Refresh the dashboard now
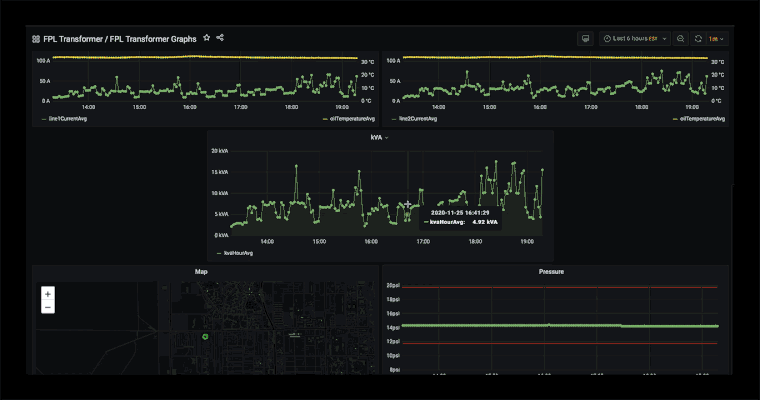Image resolution: width=760 pixels, height=400 pixels. [x=698, y=39]
